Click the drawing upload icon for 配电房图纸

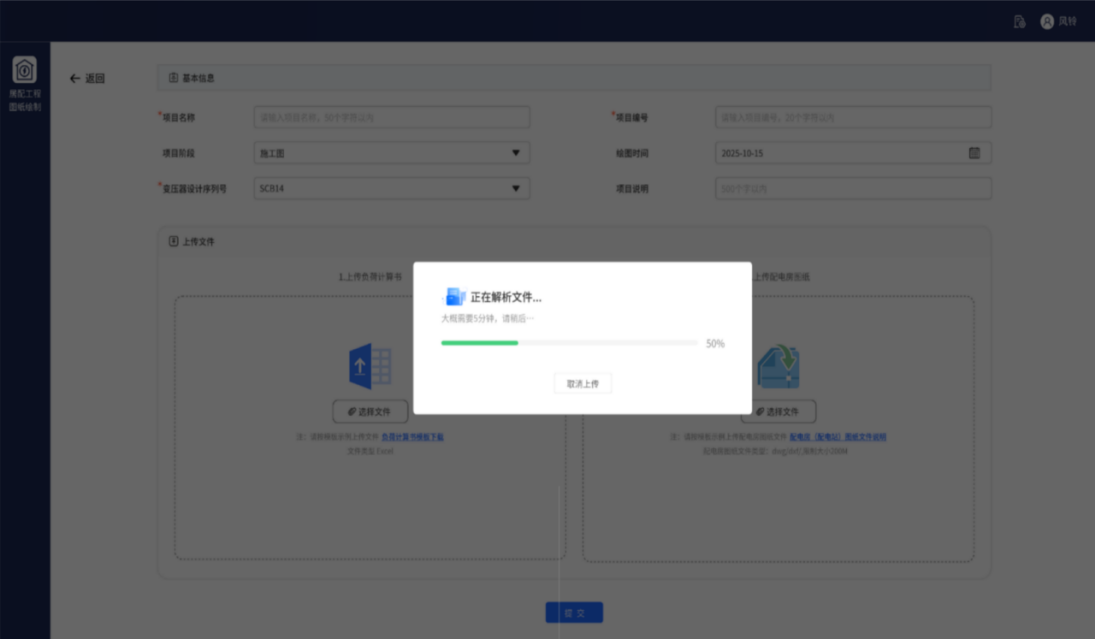[x=778, y=366]
